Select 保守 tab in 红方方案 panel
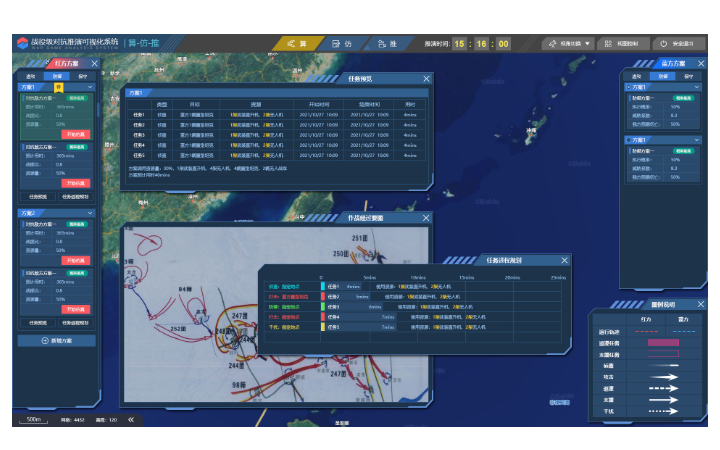This screenshot has height=450, width=720. click(x=83, y=76)
